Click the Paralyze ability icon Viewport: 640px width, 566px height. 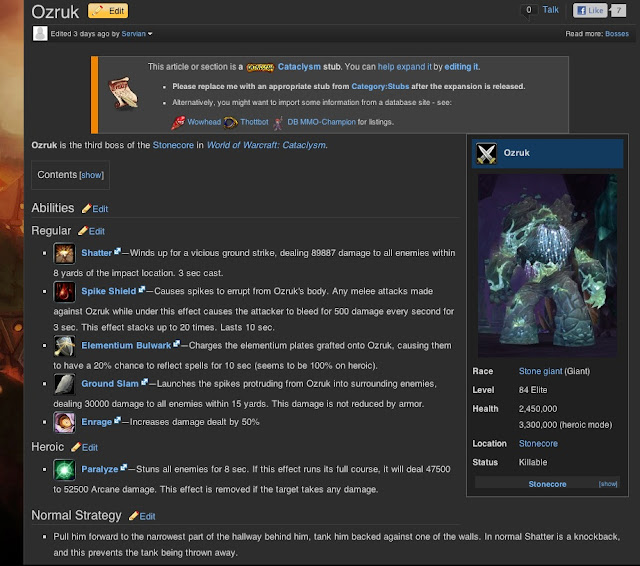[64, 470]
